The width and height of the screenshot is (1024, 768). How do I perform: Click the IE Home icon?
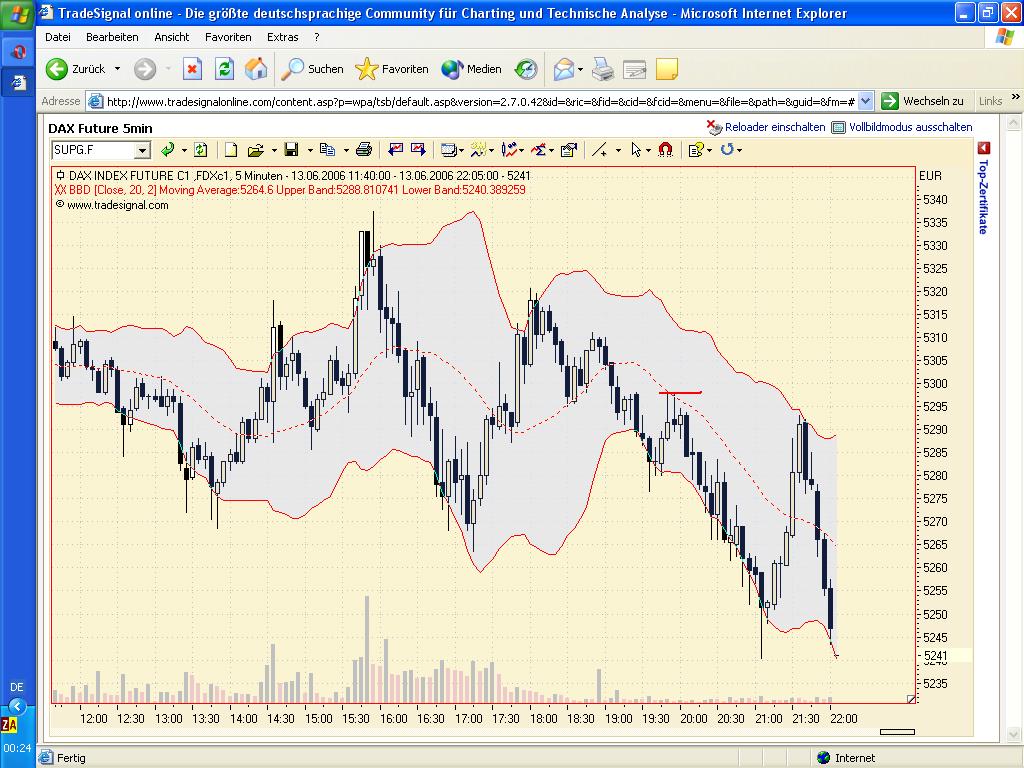[x=256, y=69]
